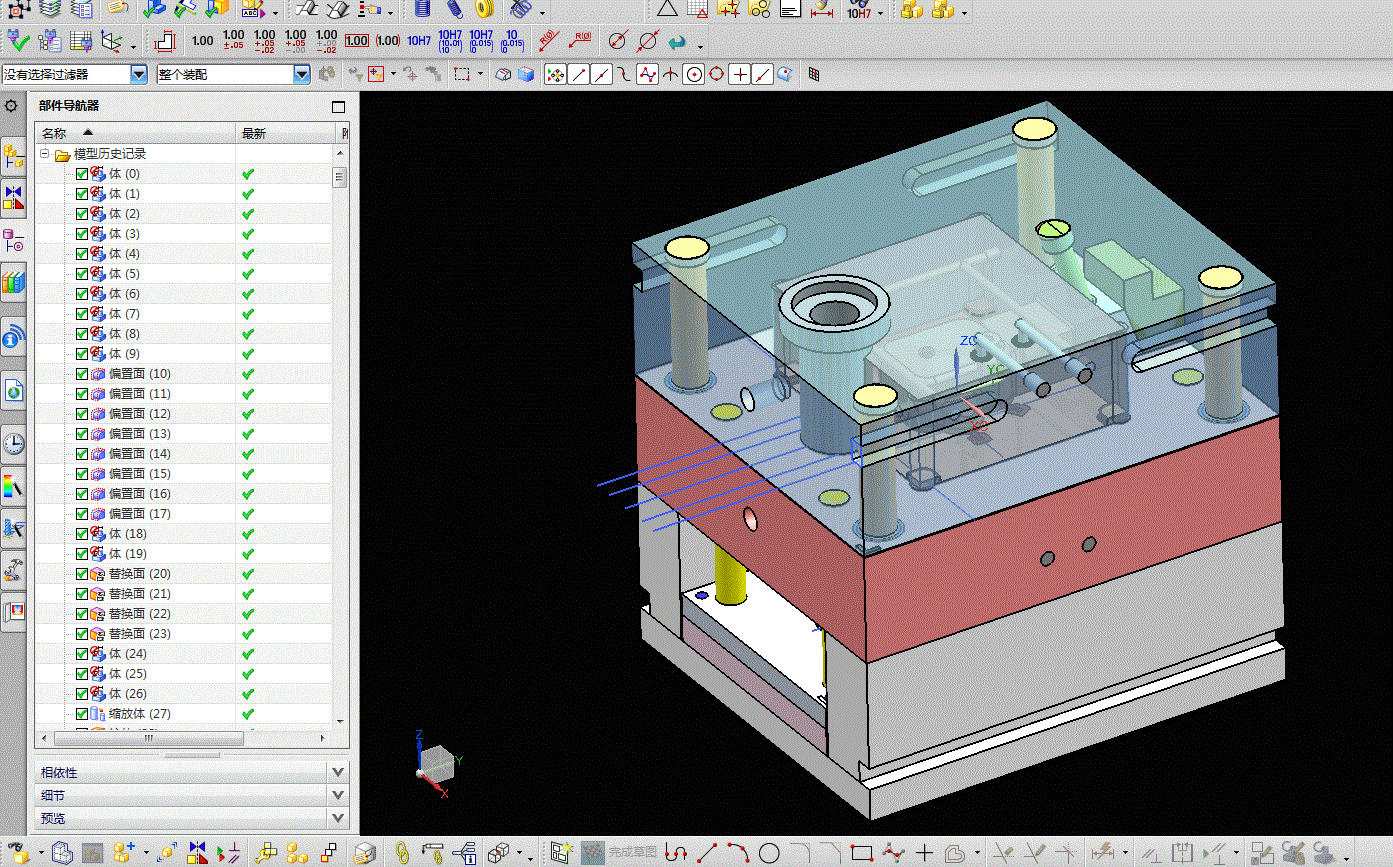The height and width of the screenshot is (867, 1393).
Task: Select the 体 (25) feature in the tree
Action: (x=127, y=674)
